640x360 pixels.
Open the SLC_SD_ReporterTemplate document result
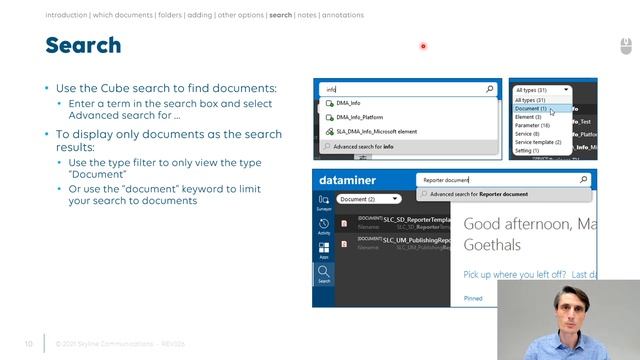(x=393, y=223)
